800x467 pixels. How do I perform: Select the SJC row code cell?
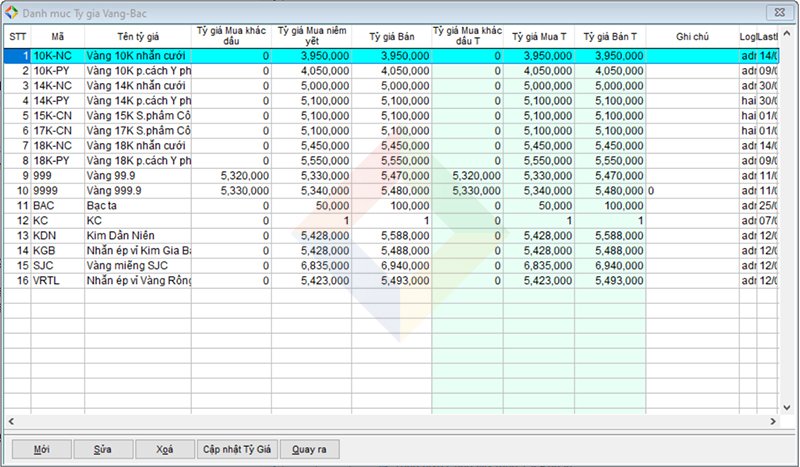pos(57,265)
